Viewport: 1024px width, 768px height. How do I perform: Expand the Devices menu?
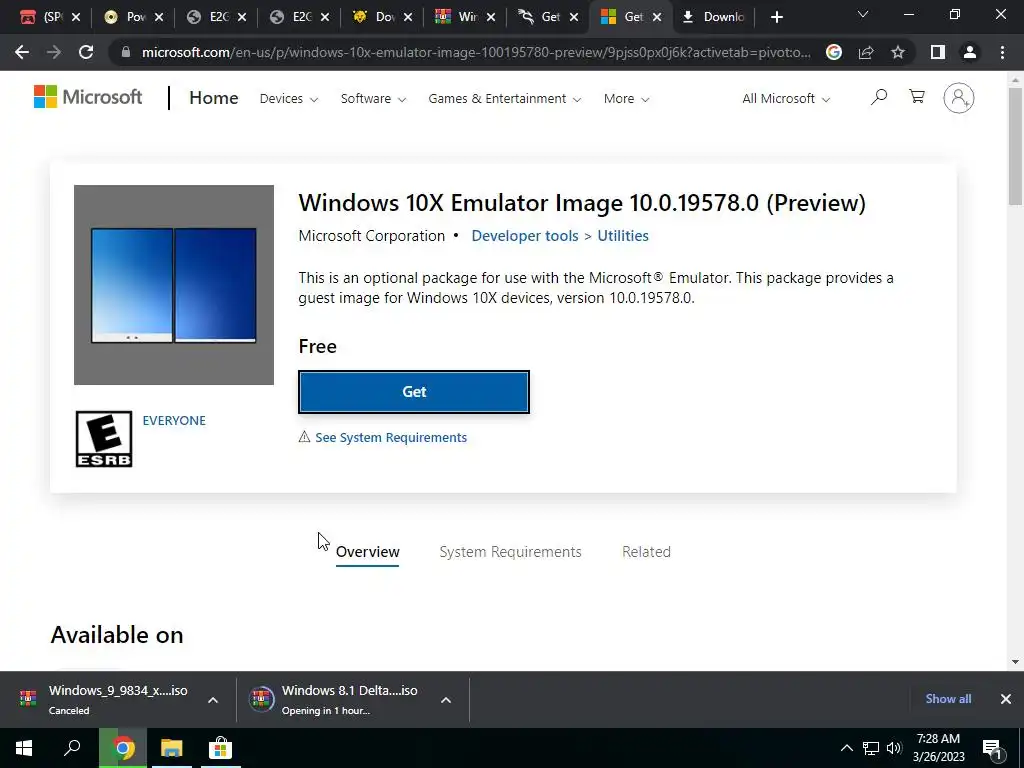coord(289,99)
